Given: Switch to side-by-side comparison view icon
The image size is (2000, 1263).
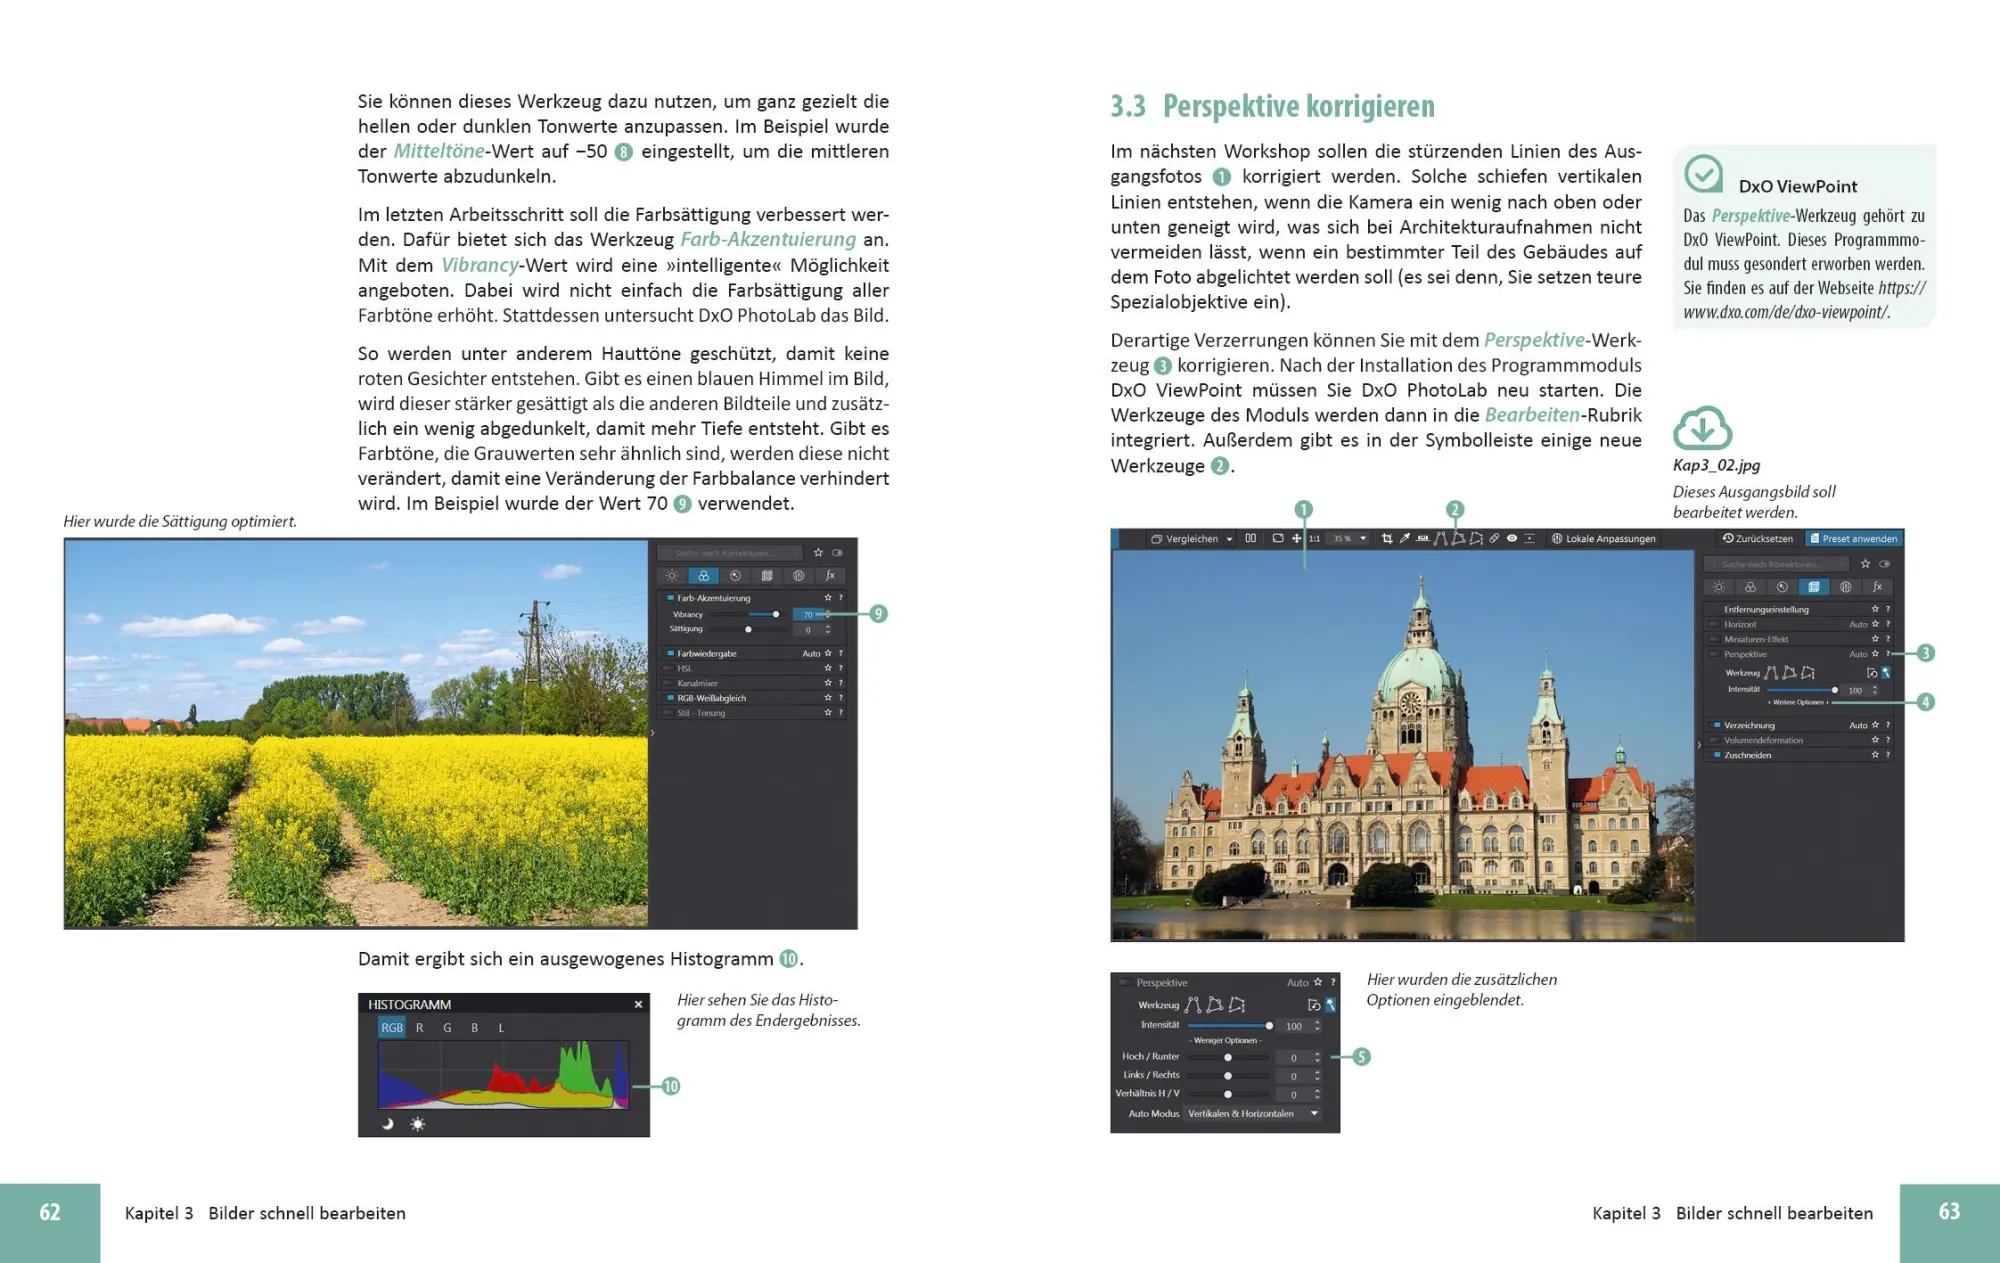Looking at the screenshot, I should [x=1250, y=538].
